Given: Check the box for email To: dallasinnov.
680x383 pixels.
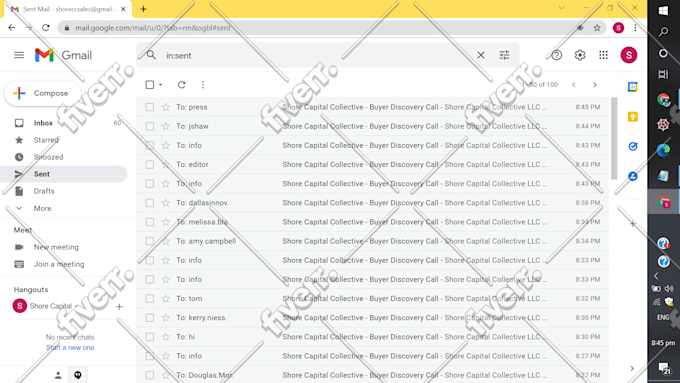Looking at the screenshot, I should (x=150, y=203).
